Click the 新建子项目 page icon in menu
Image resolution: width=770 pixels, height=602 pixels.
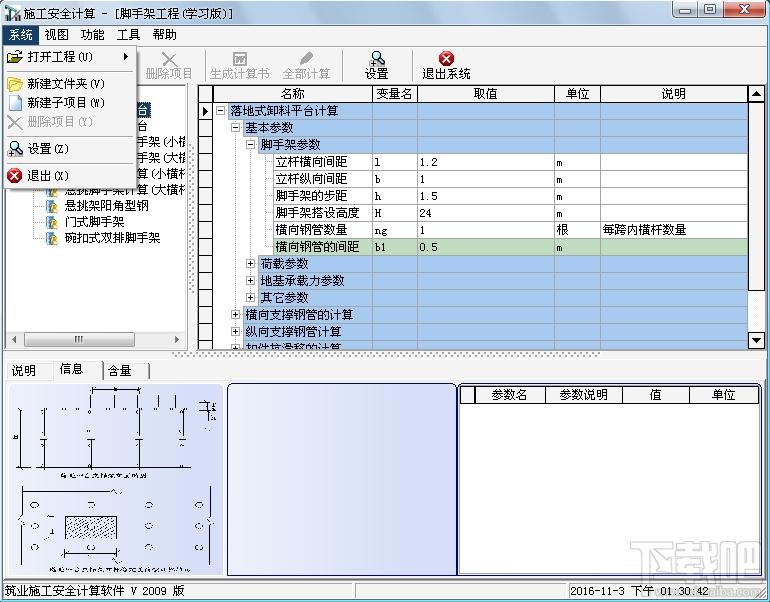16,103
